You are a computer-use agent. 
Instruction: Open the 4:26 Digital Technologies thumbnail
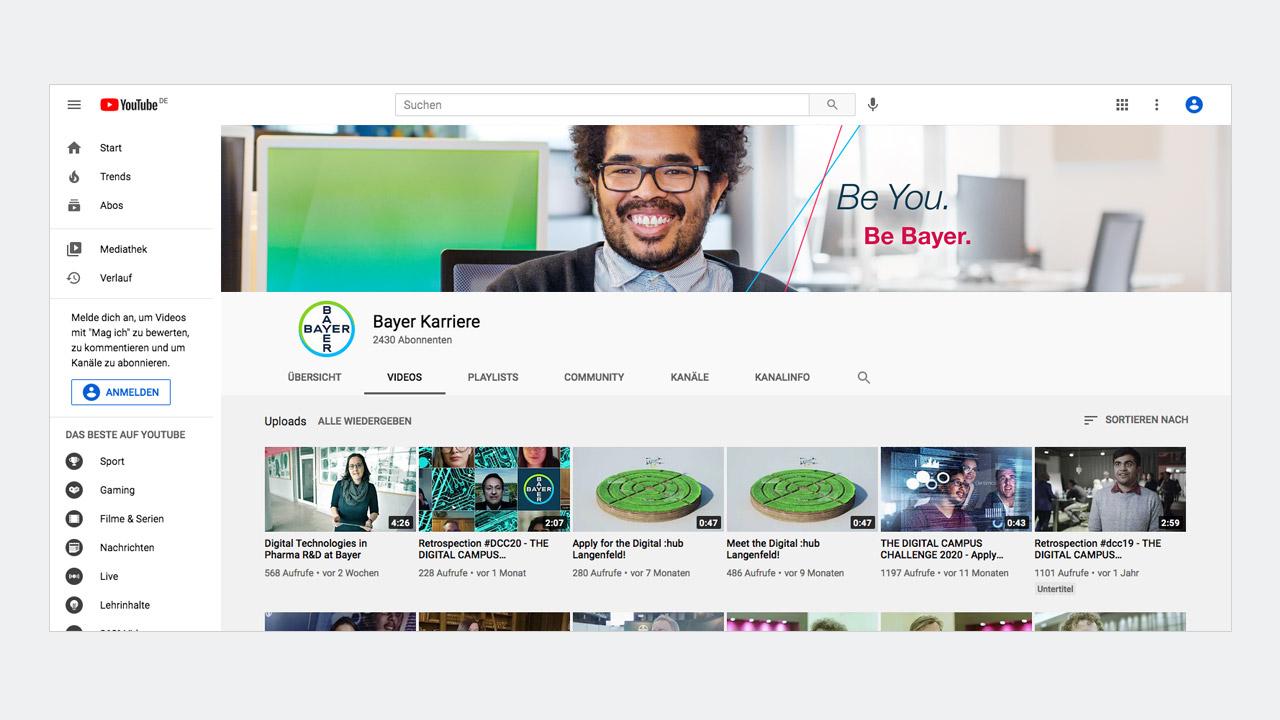340,489
